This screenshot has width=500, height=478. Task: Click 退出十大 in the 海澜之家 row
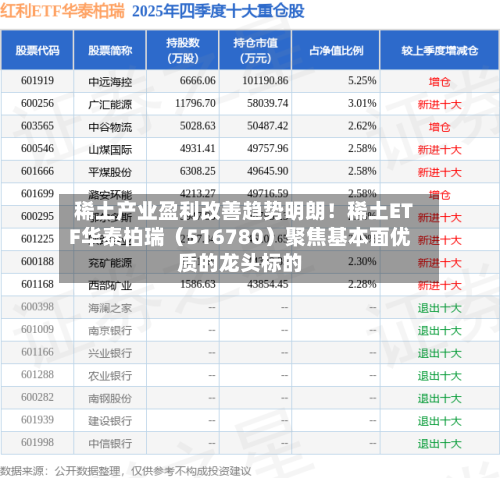(439, 308)
